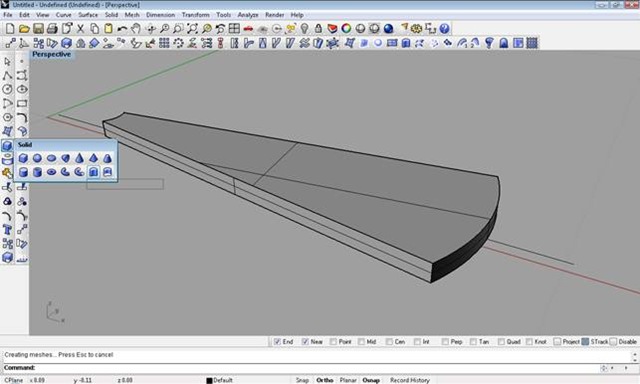The height and width of the screenshot is (384, 640).
Task: Click the Save file toolbar icon
Action: pyautogui.click(x=38, y=29)
